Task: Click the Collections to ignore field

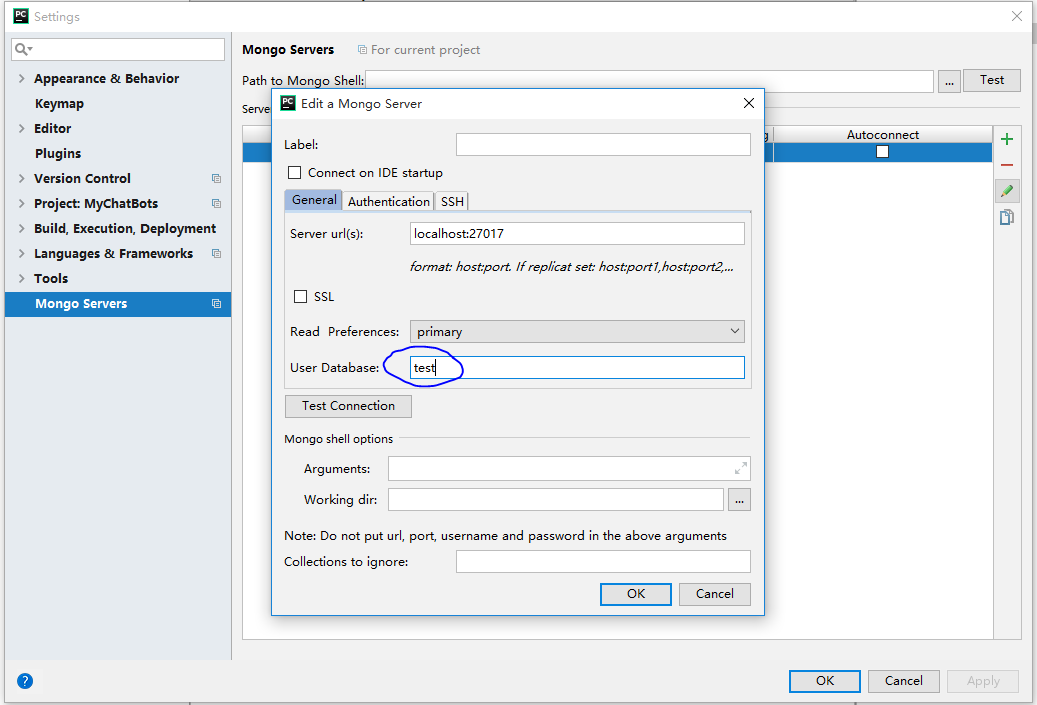Action: (603, 561)
